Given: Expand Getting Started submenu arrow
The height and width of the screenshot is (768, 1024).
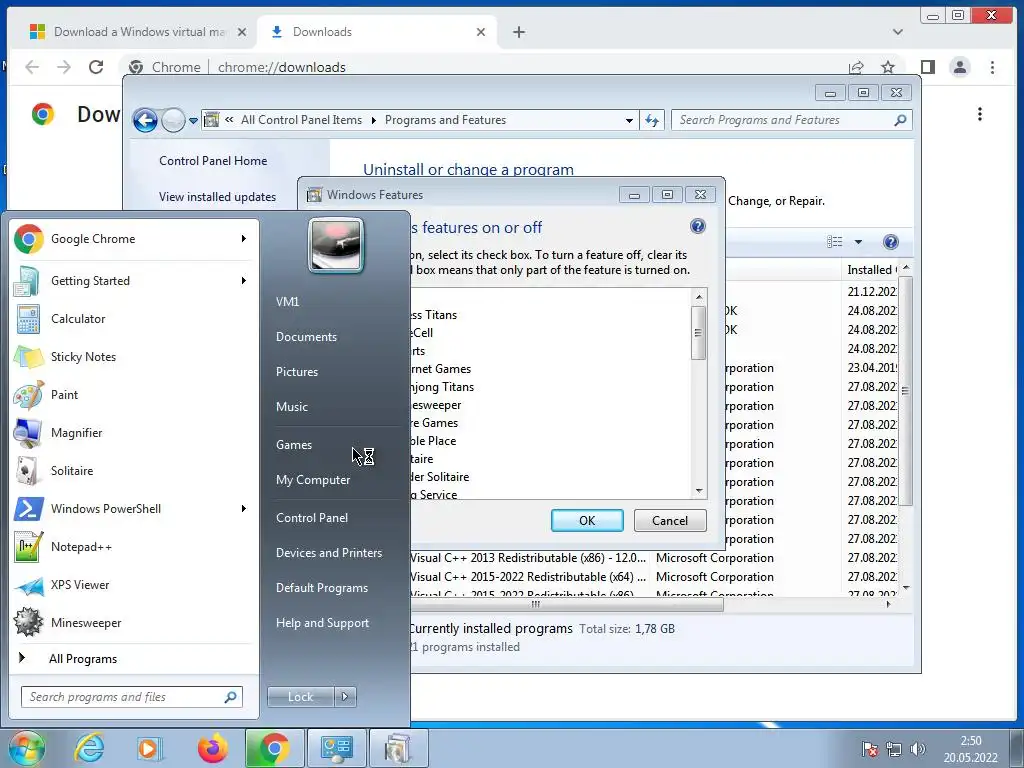Looking at the screenshot, I should [x=244, y=281].
